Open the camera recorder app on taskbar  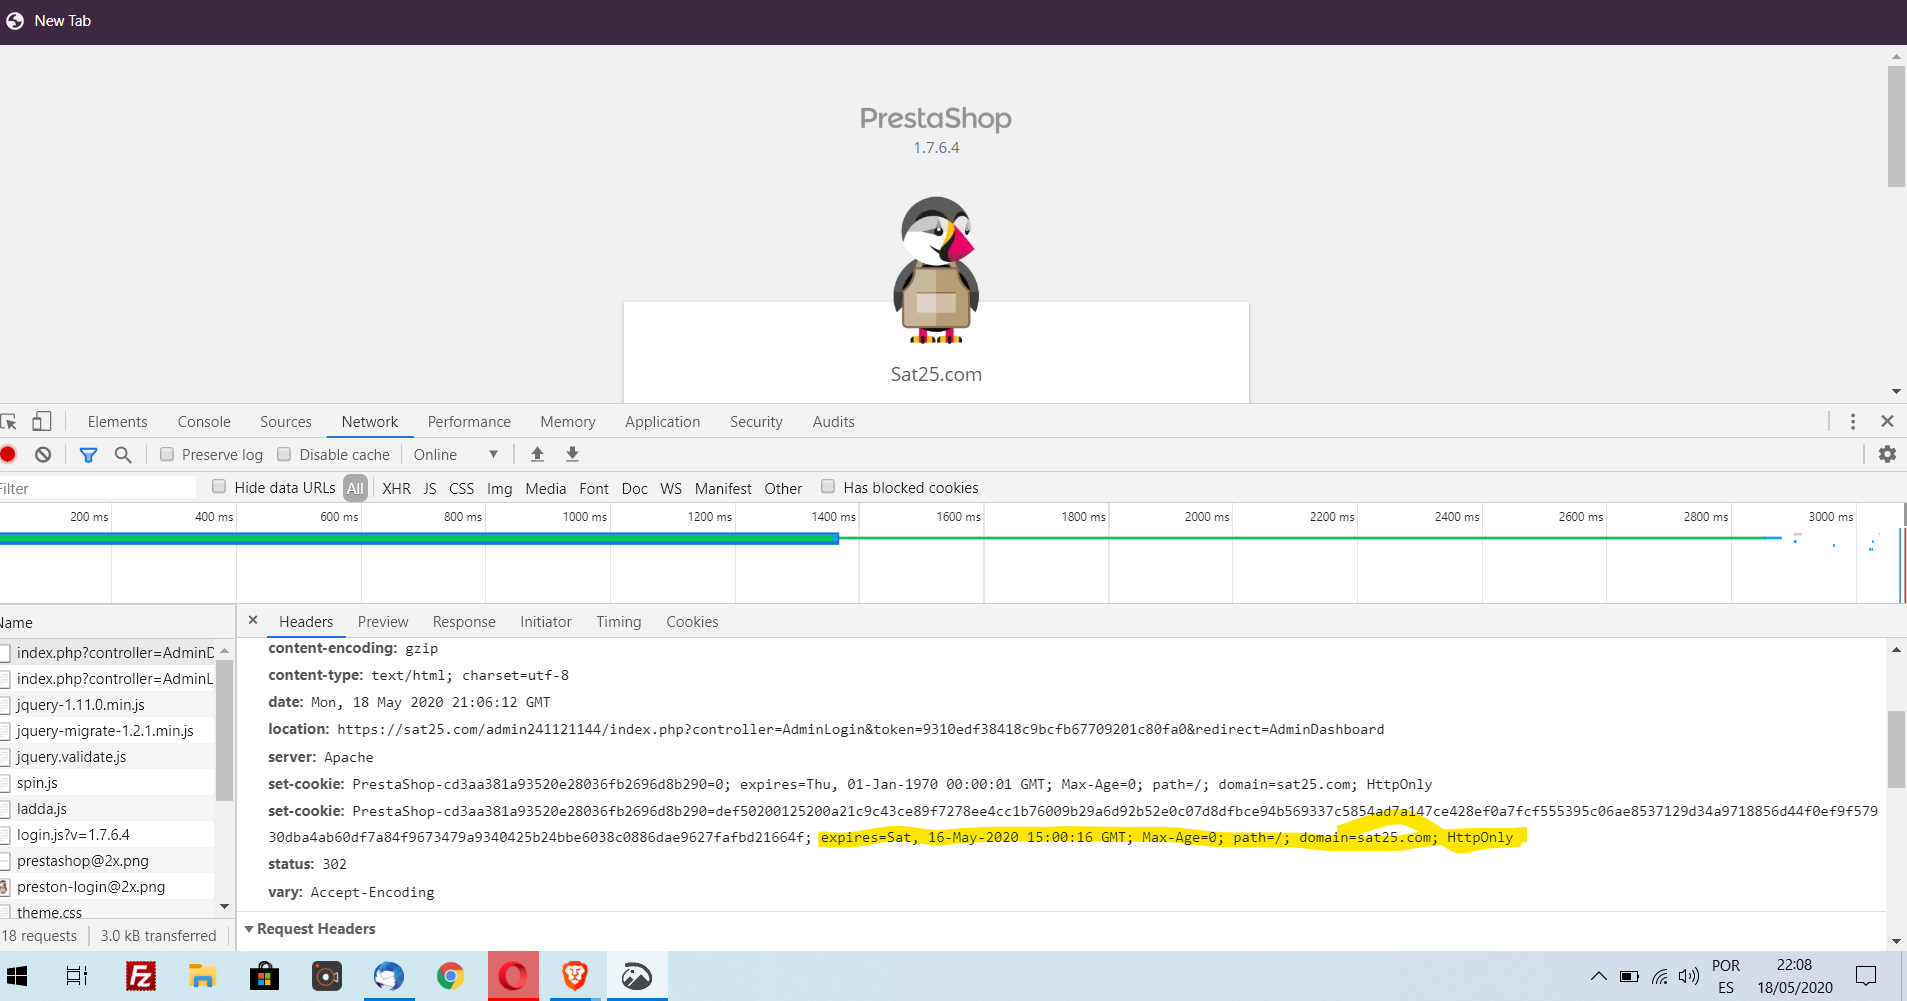click(x=326, y=976)
